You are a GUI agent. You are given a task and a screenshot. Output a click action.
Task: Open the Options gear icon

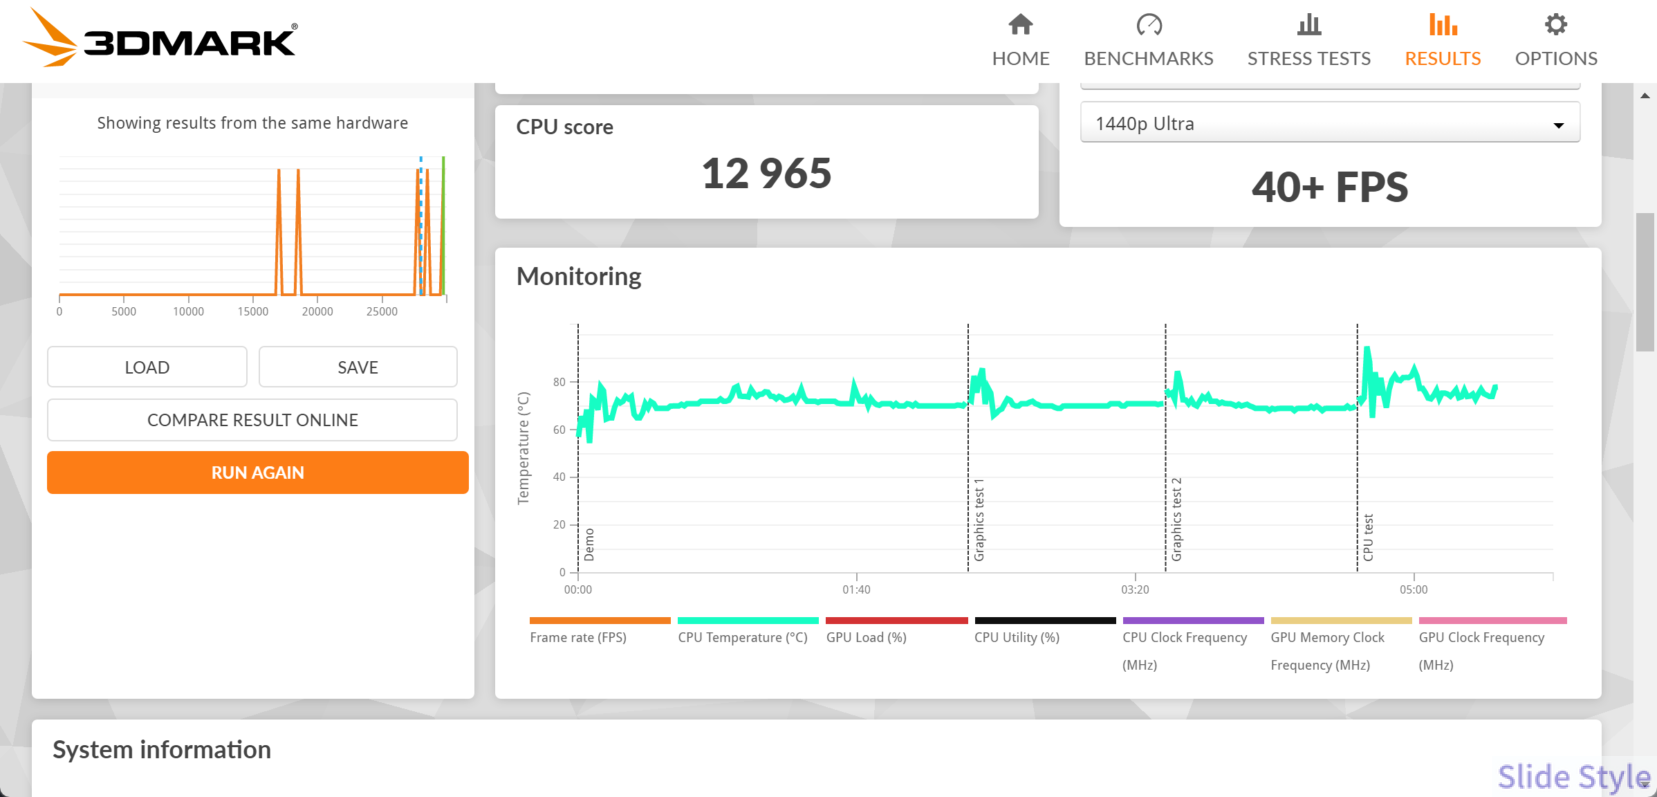pos(1555,25)
